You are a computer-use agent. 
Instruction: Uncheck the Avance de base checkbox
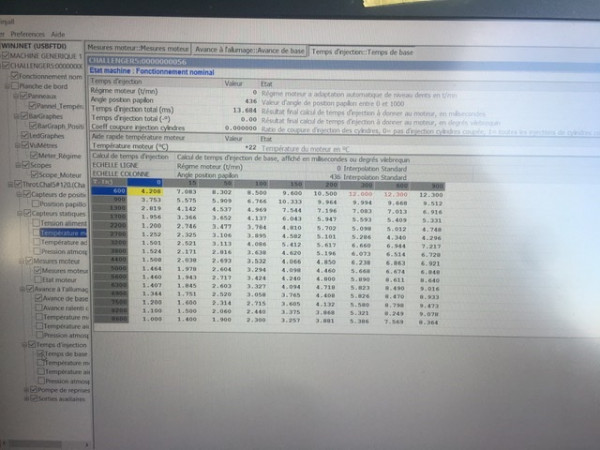click(x=38, y=298)
